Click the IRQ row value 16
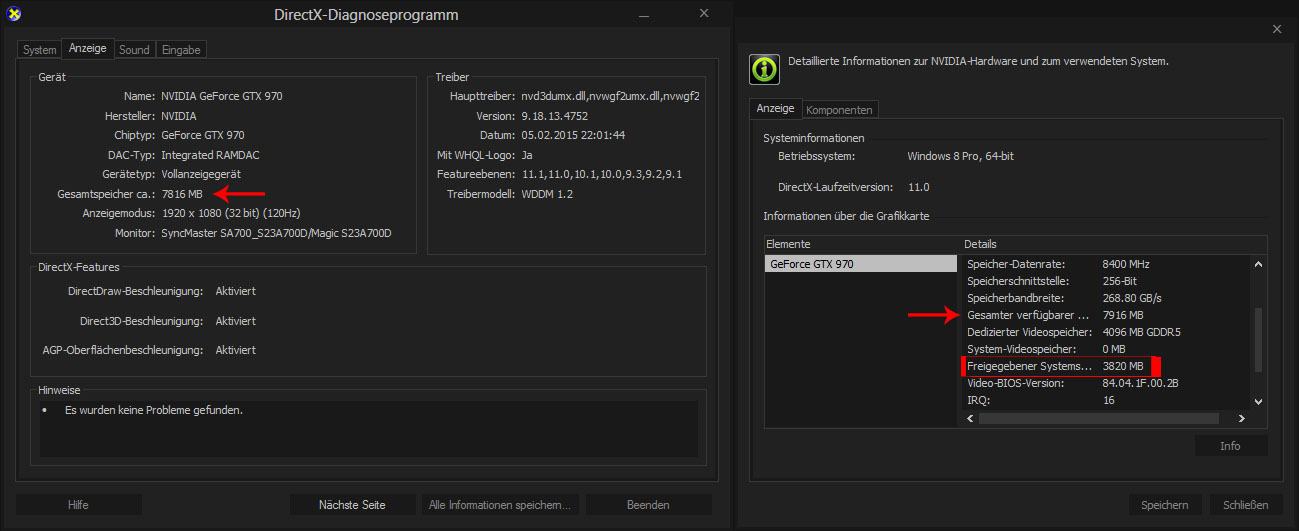Viewport: 1299px width, 531px height. [x=1109, y=400]
